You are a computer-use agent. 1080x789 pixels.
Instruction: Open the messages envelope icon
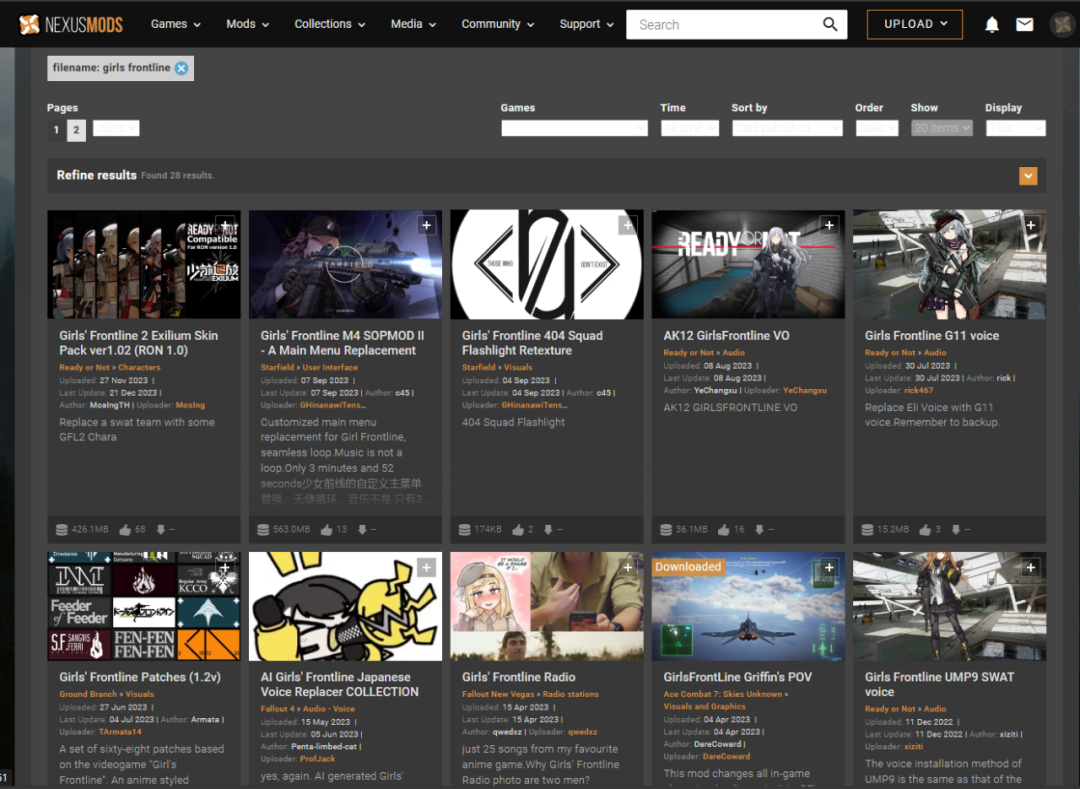click(x=1024, y=25)
